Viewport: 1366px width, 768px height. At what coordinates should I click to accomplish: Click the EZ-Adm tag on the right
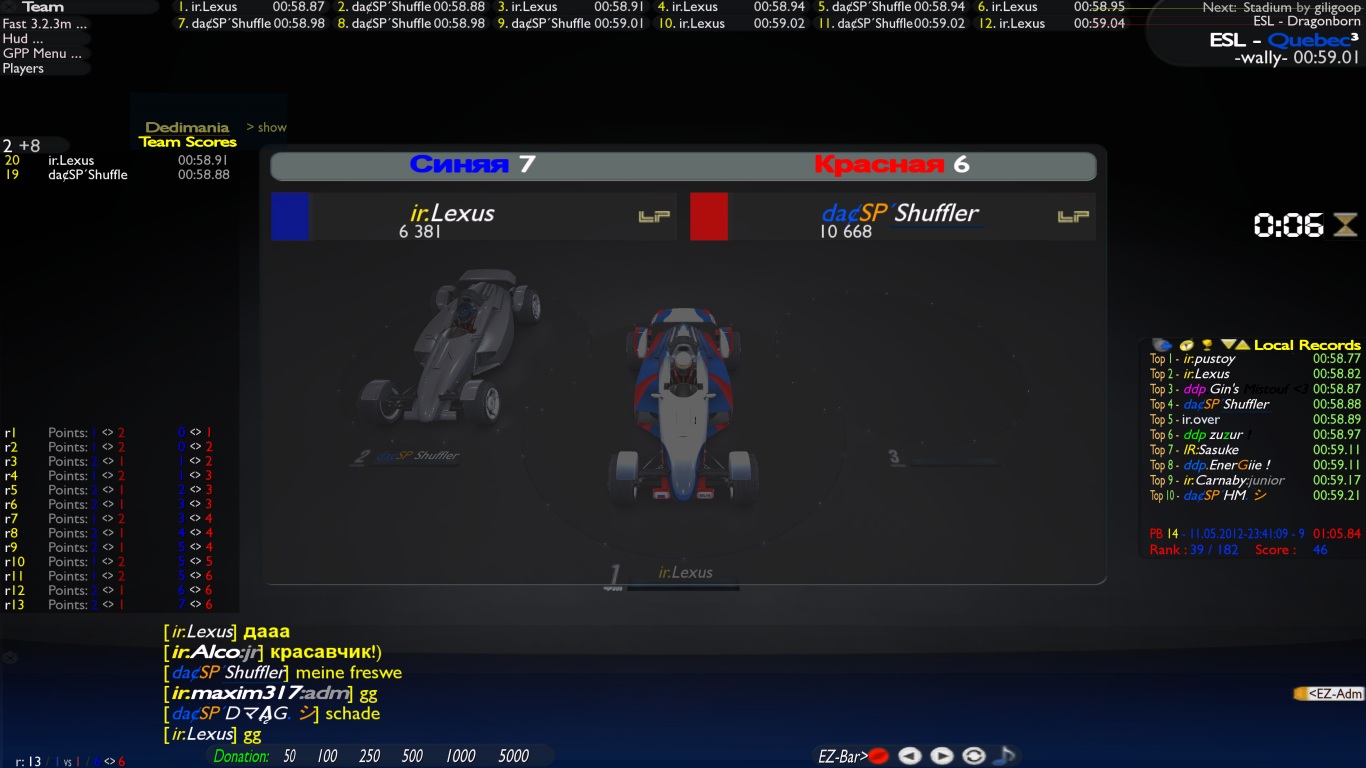click(1330, 693)
